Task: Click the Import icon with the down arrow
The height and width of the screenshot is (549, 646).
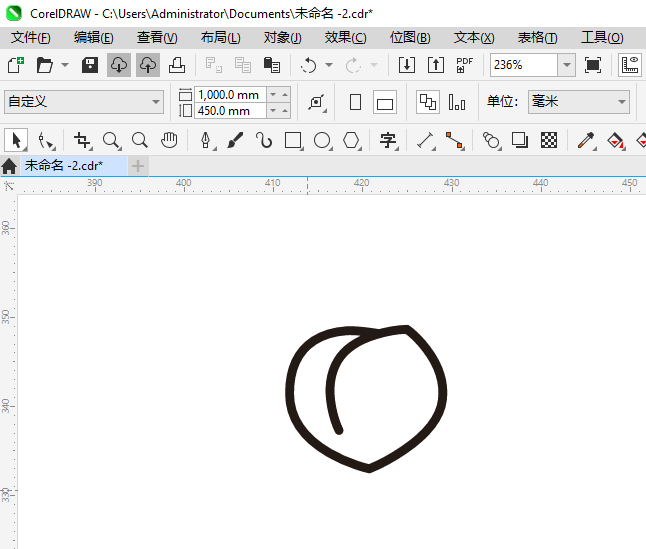Action: point(407,65)
